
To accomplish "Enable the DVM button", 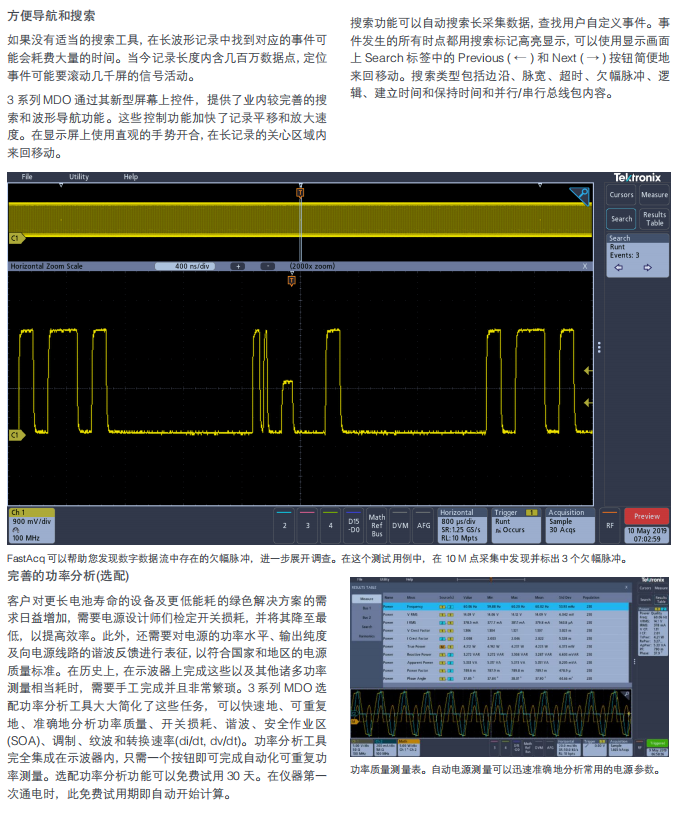I will click(400, 526).
